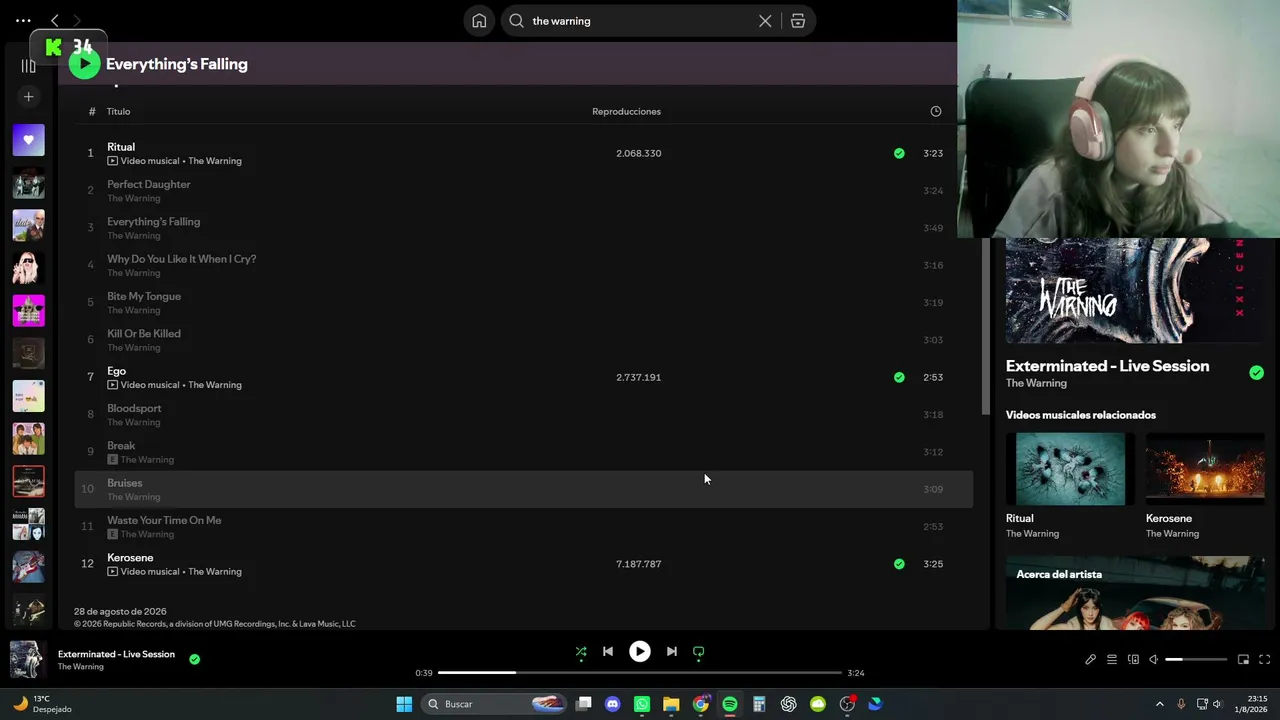Open the Windows Start menu
This screenshot has width=1280, height=720.
click(x=404, y=704)
